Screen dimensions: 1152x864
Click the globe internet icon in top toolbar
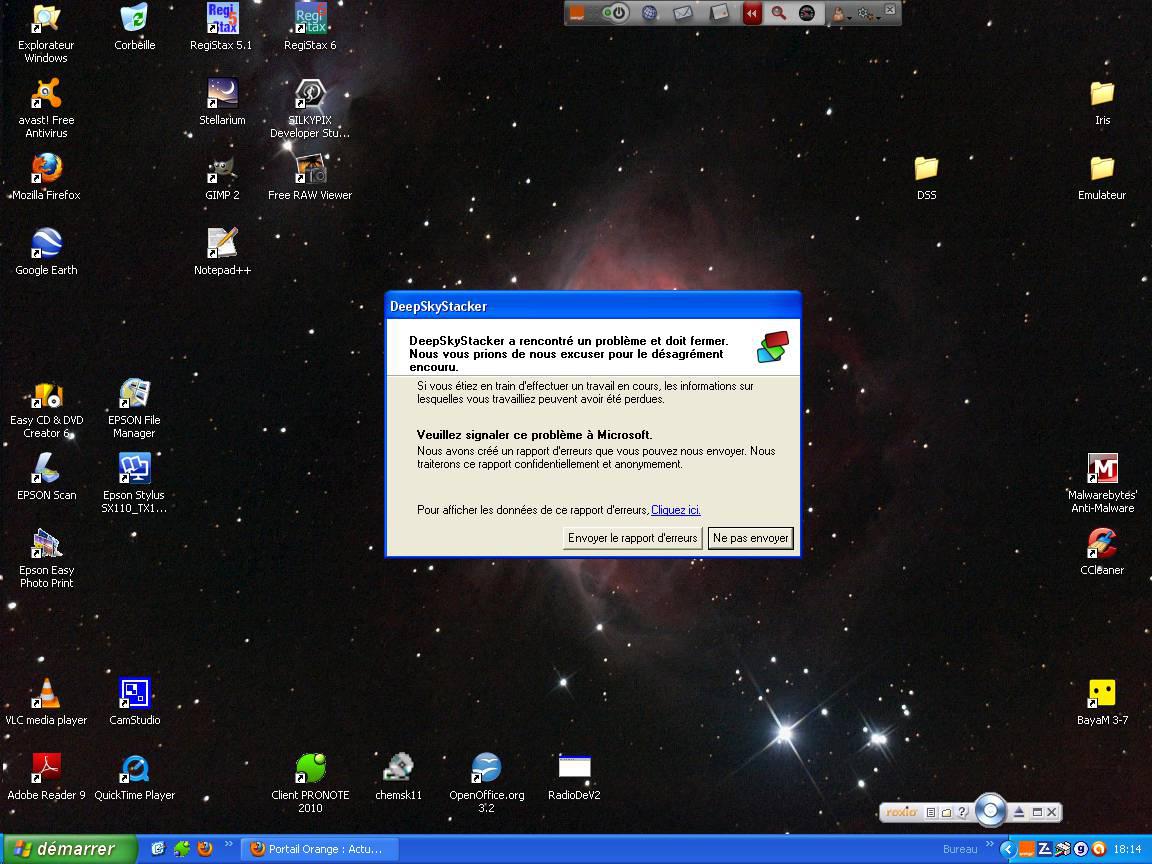click(x=649, y=13)
